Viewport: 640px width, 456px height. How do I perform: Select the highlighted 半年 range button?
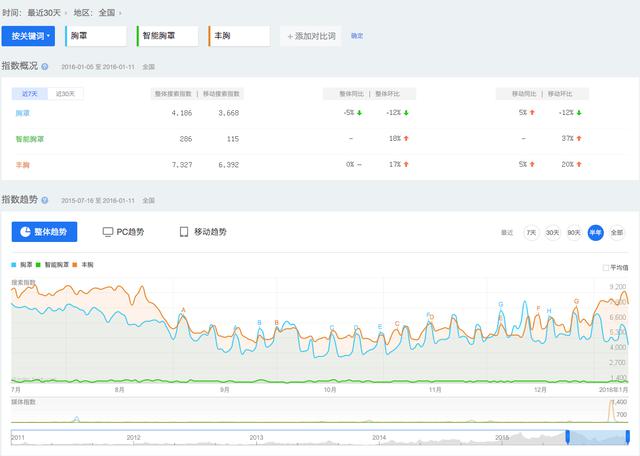click(x=596, y=233)
